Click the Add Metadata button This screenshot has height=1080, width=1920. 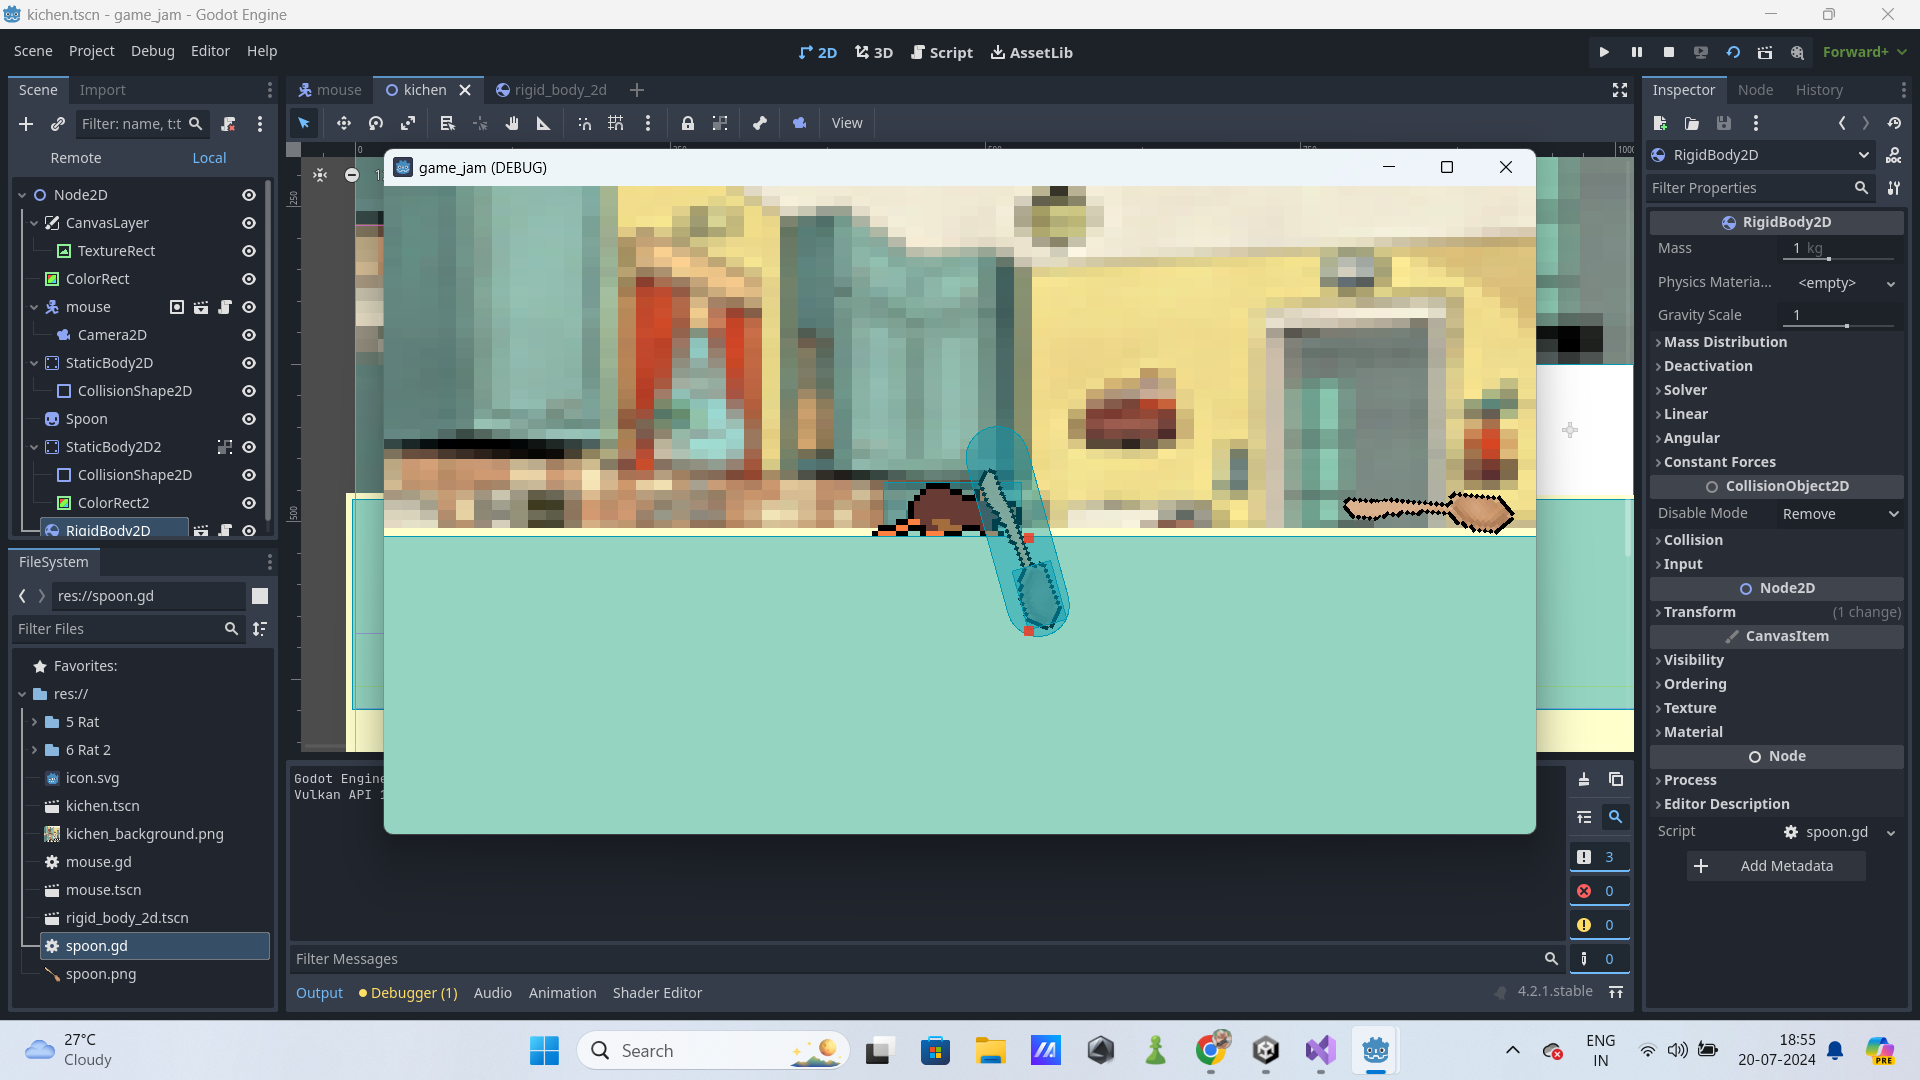1776,866
